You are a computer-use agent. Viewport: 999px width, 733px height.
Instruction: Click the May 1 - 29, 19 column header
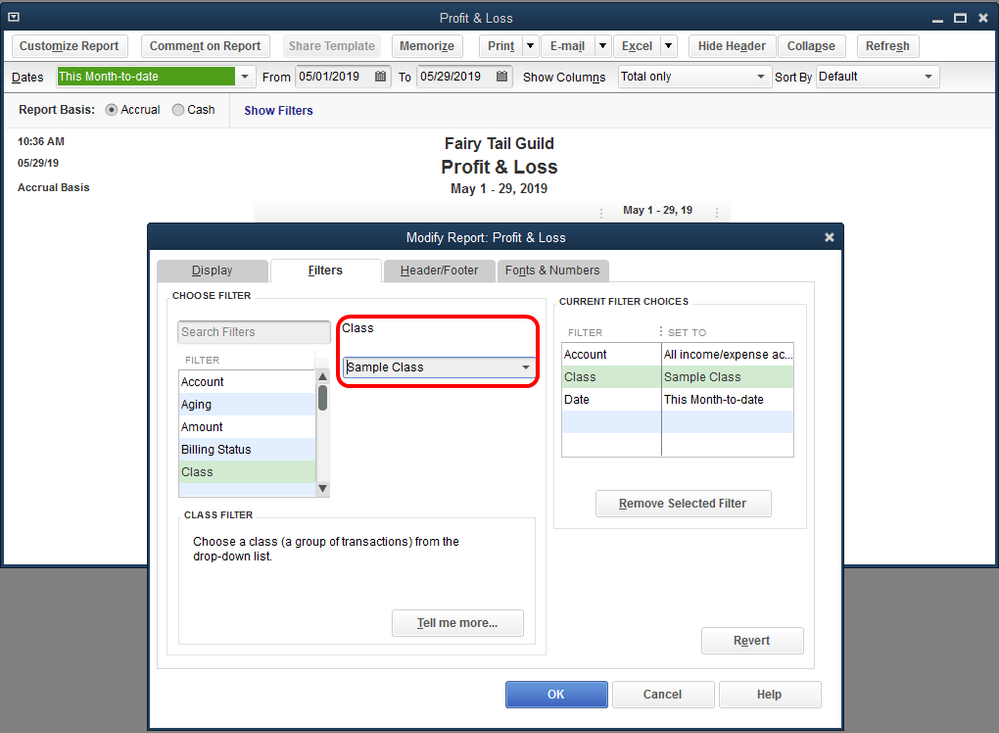pos(658,210)
